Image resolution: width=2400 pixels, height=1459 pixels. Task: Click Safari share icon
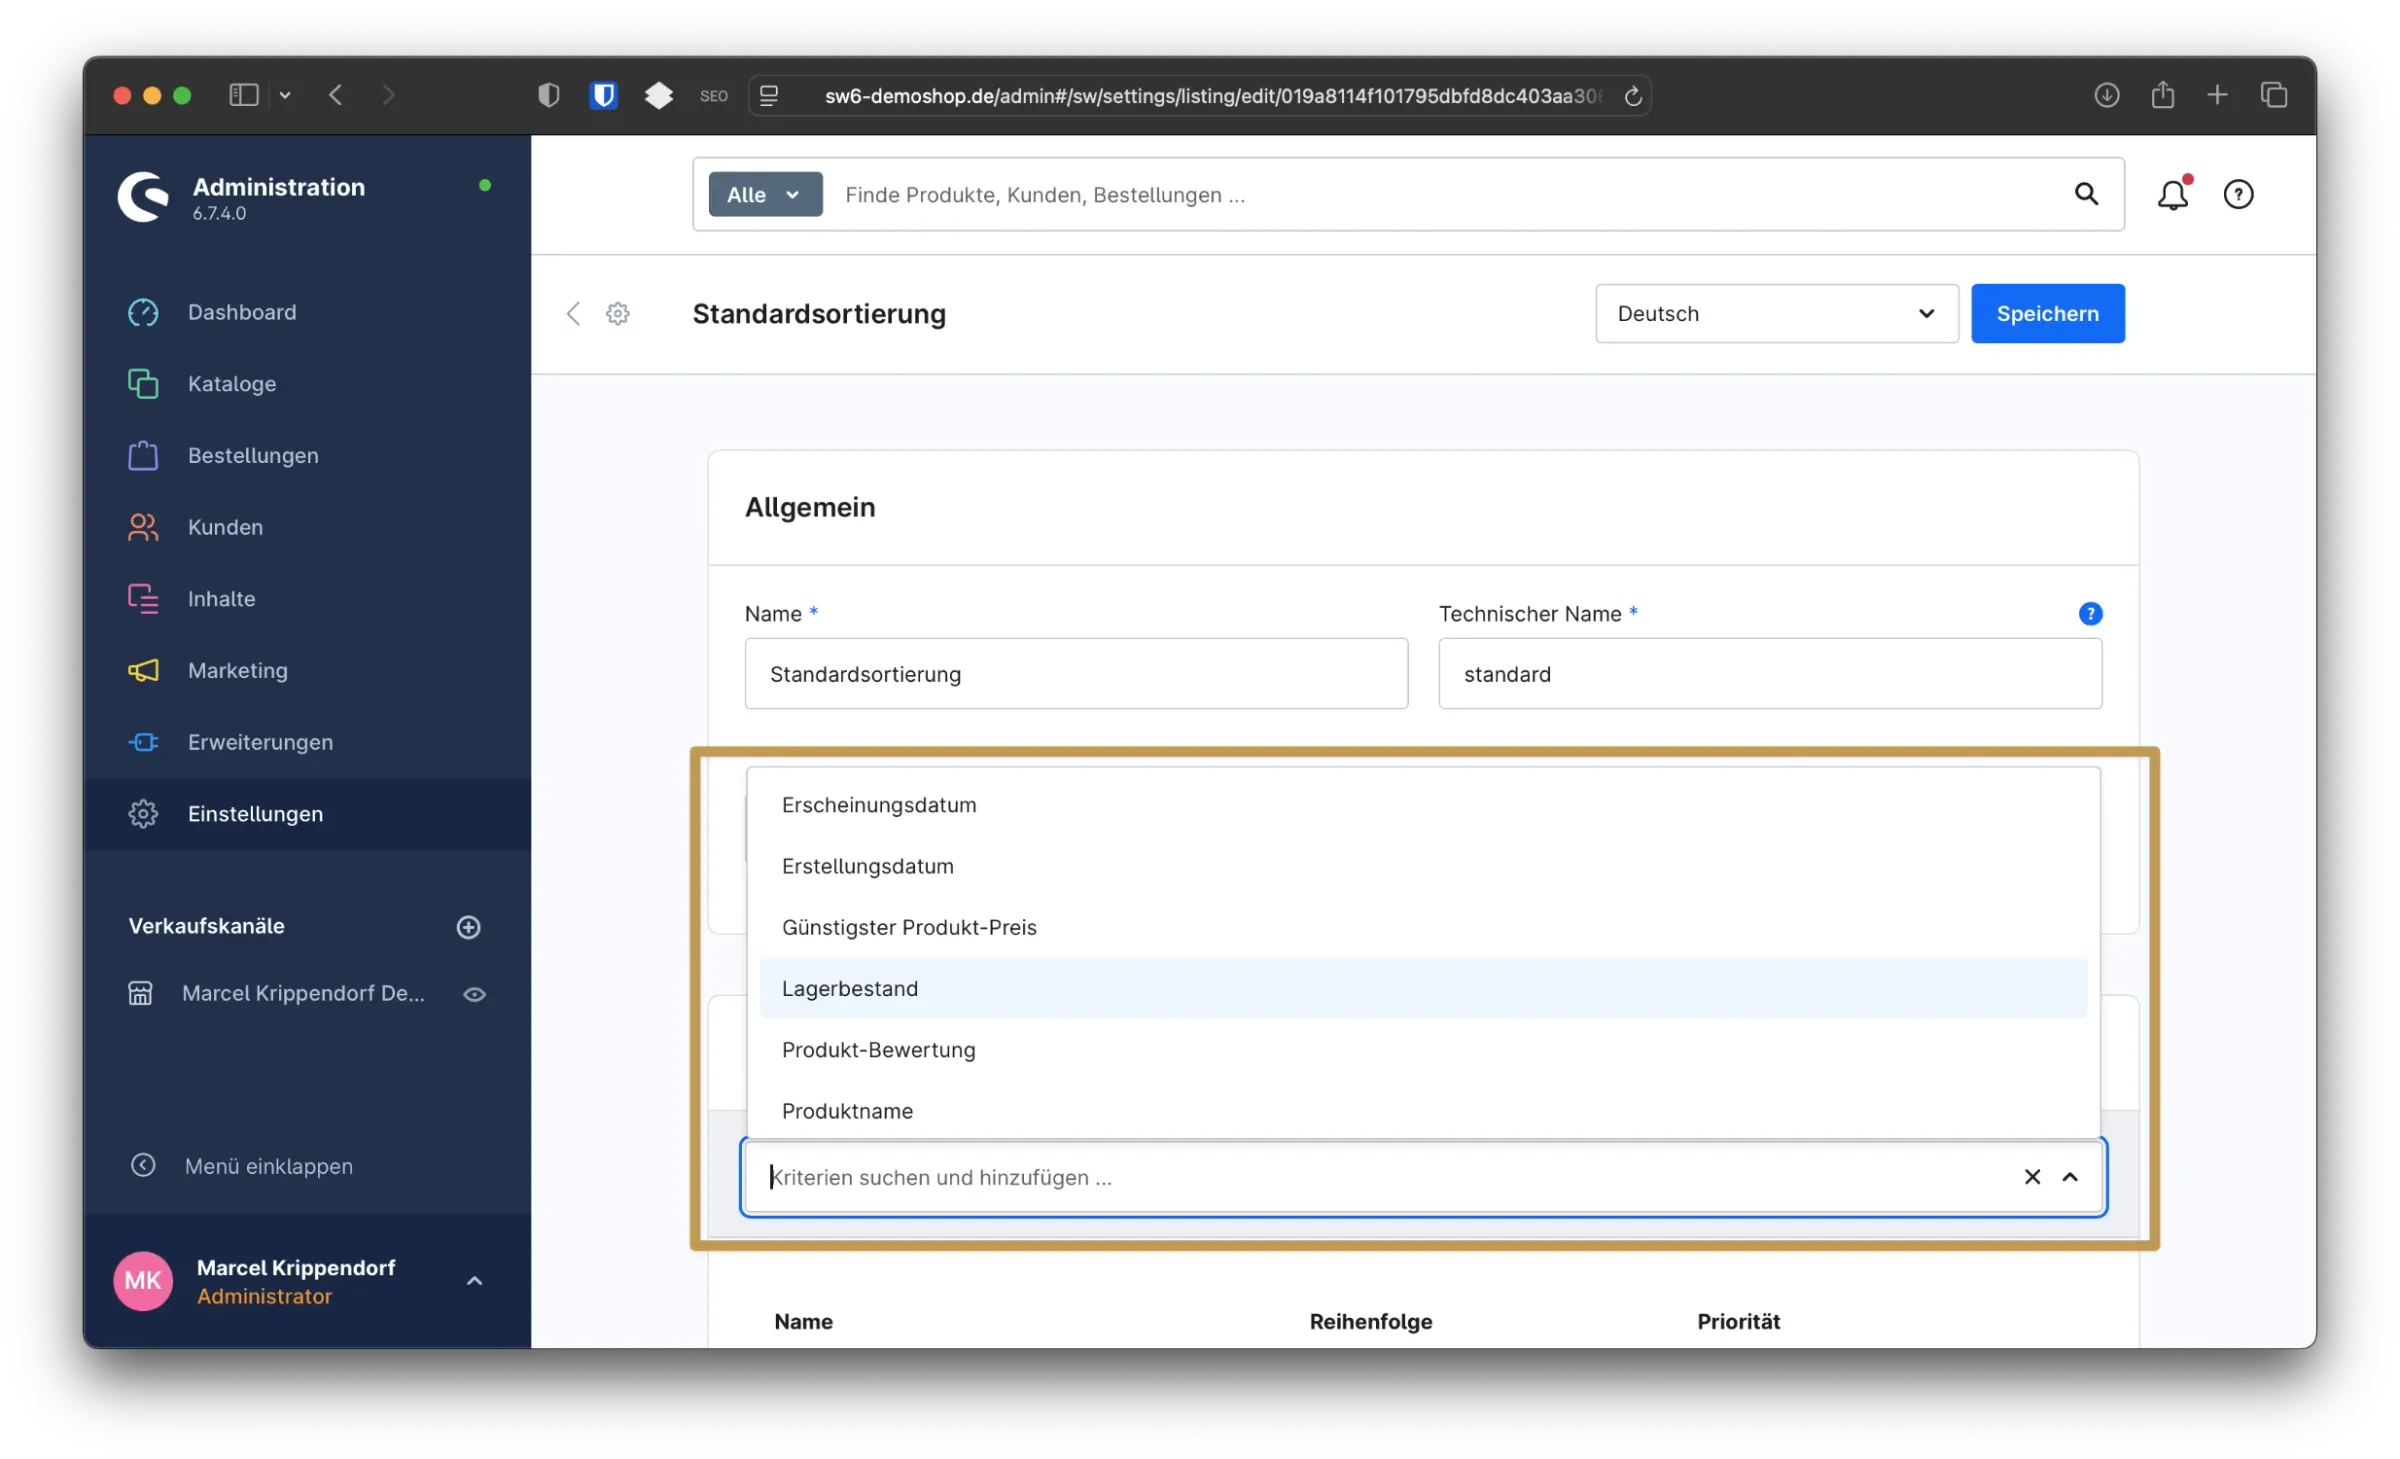(2162, 95)
